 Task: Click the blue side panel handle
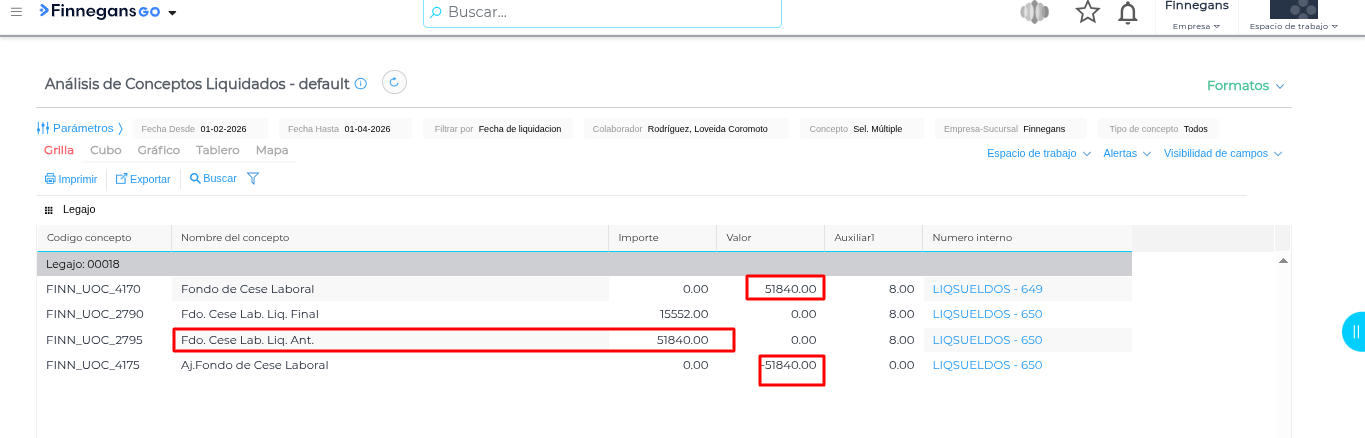[1354, 331]
